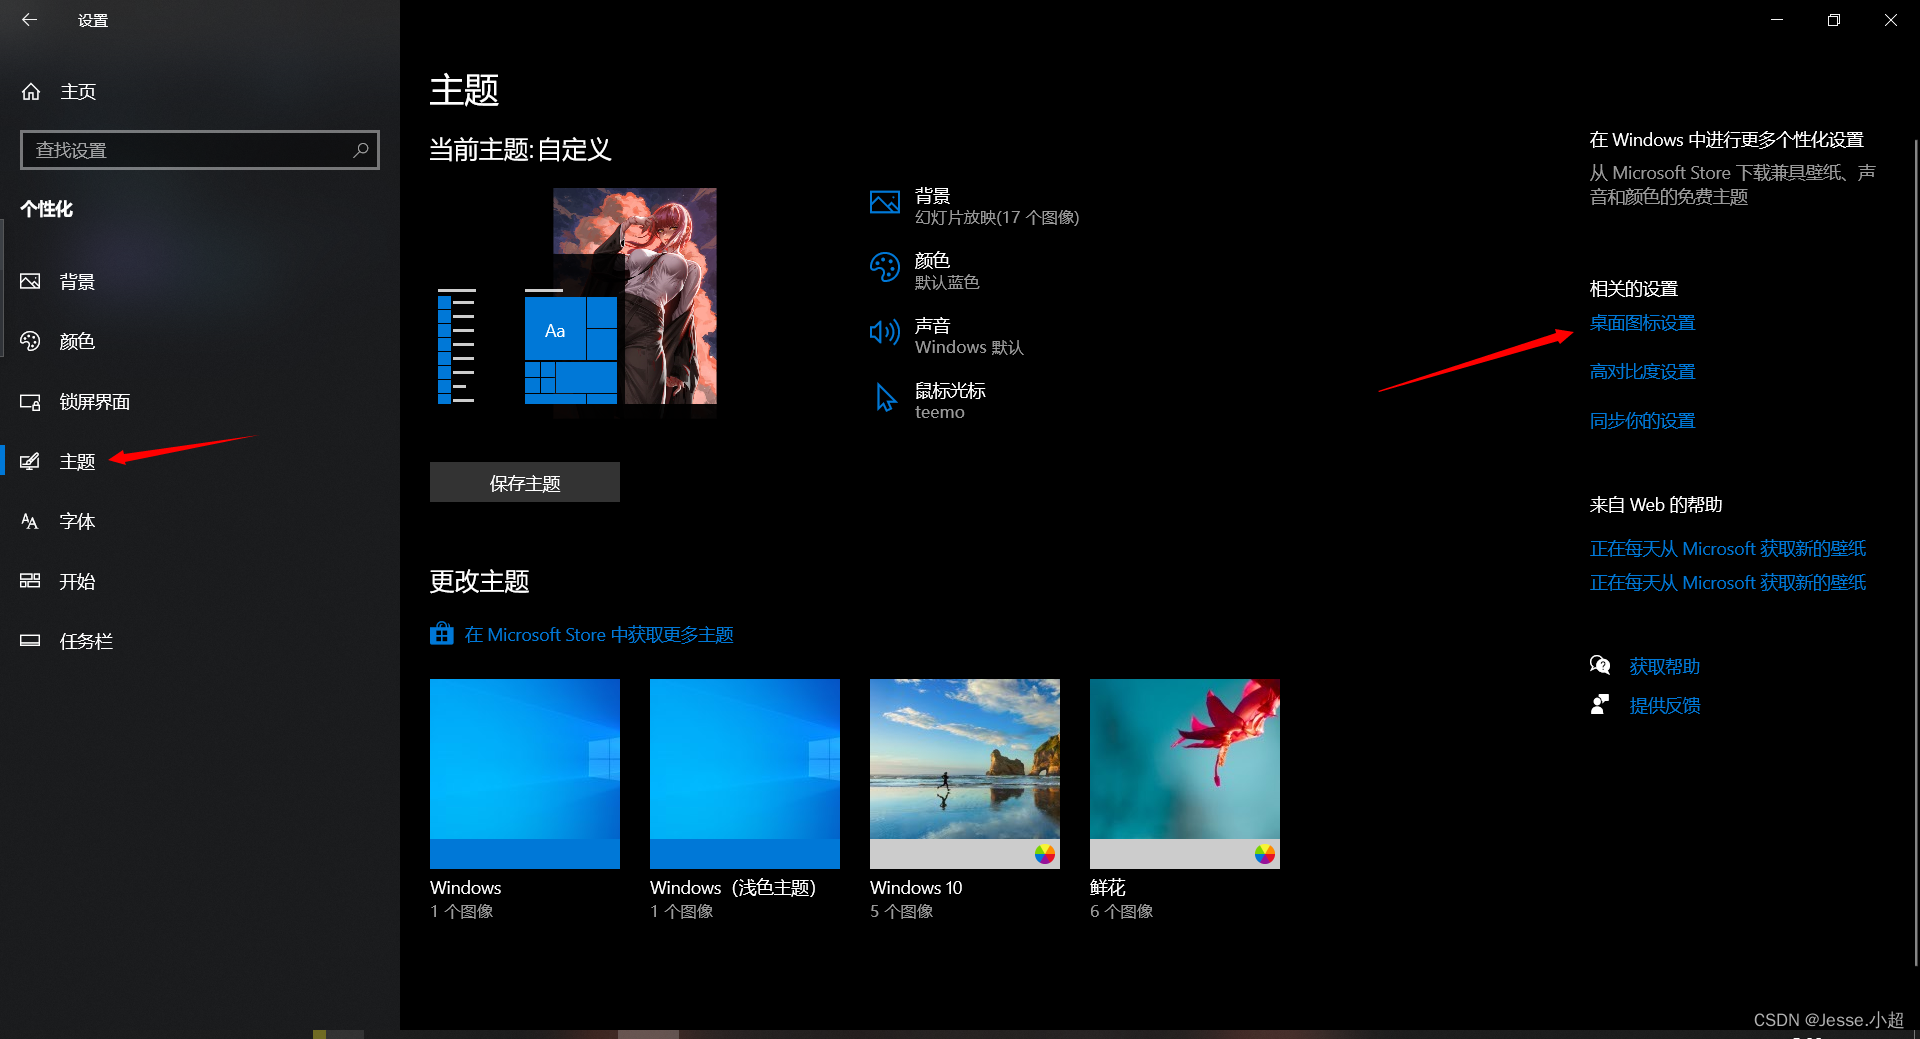This screenshot has width=1920, height=1039.
Task: Click the color wheel on 鲜花 theme
Action: point(1265,853)
